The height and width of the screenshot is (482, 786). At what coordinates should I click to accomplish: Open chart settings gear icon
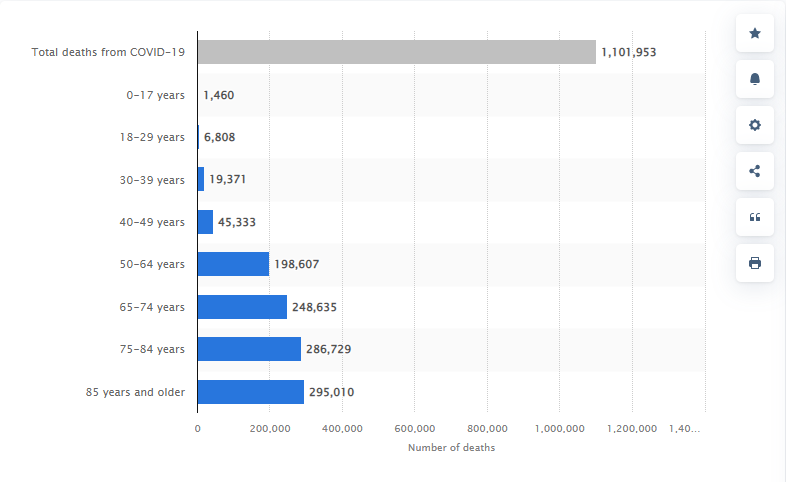pyautogui.click(x=755, y=125)
